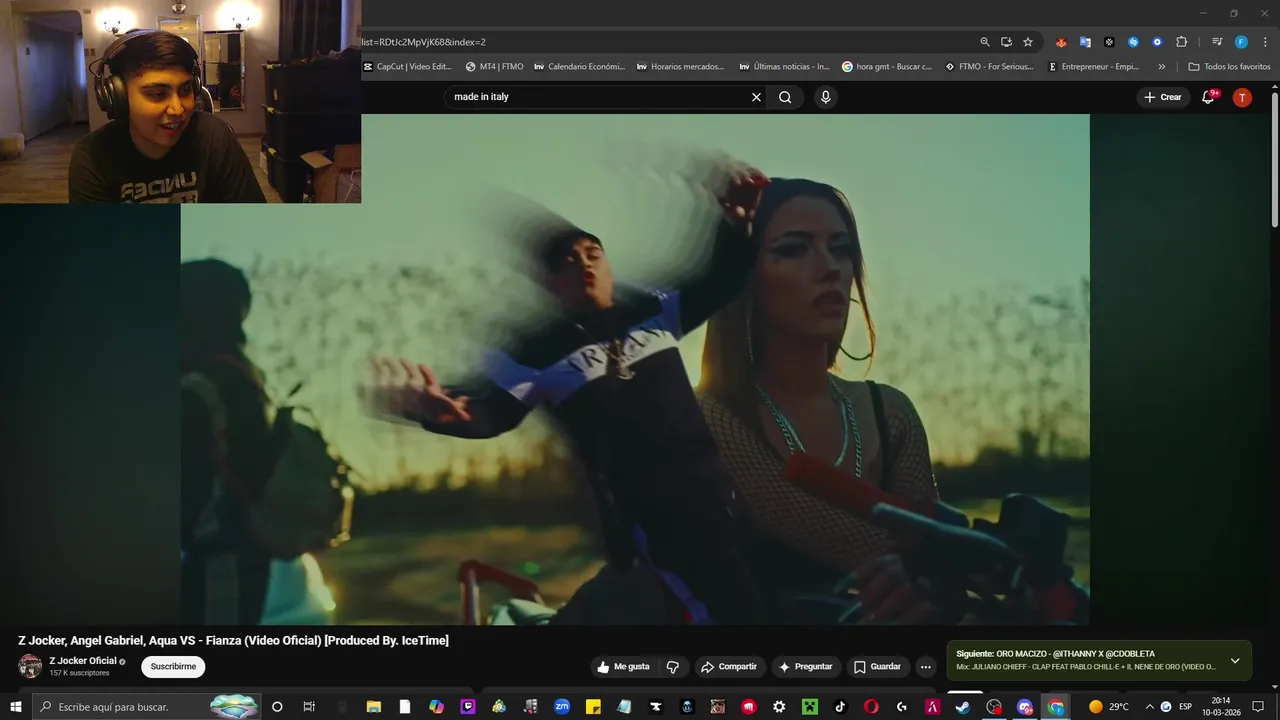
Task: Open Task View in the taskbar
Action: coord(309,707)
